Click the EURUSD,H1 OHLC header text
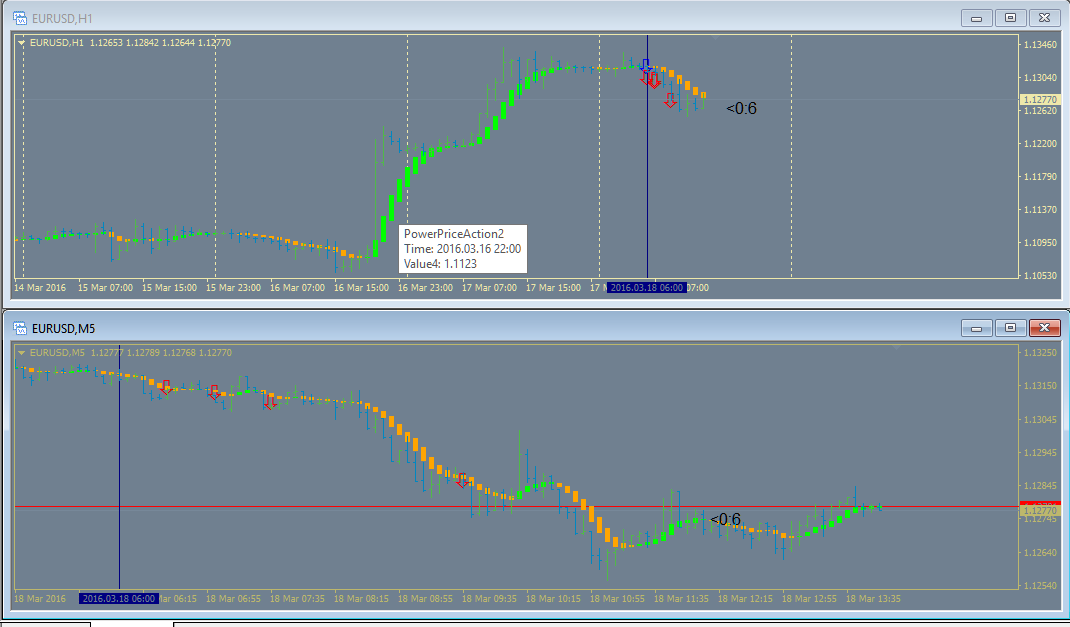 pos(130,42)
